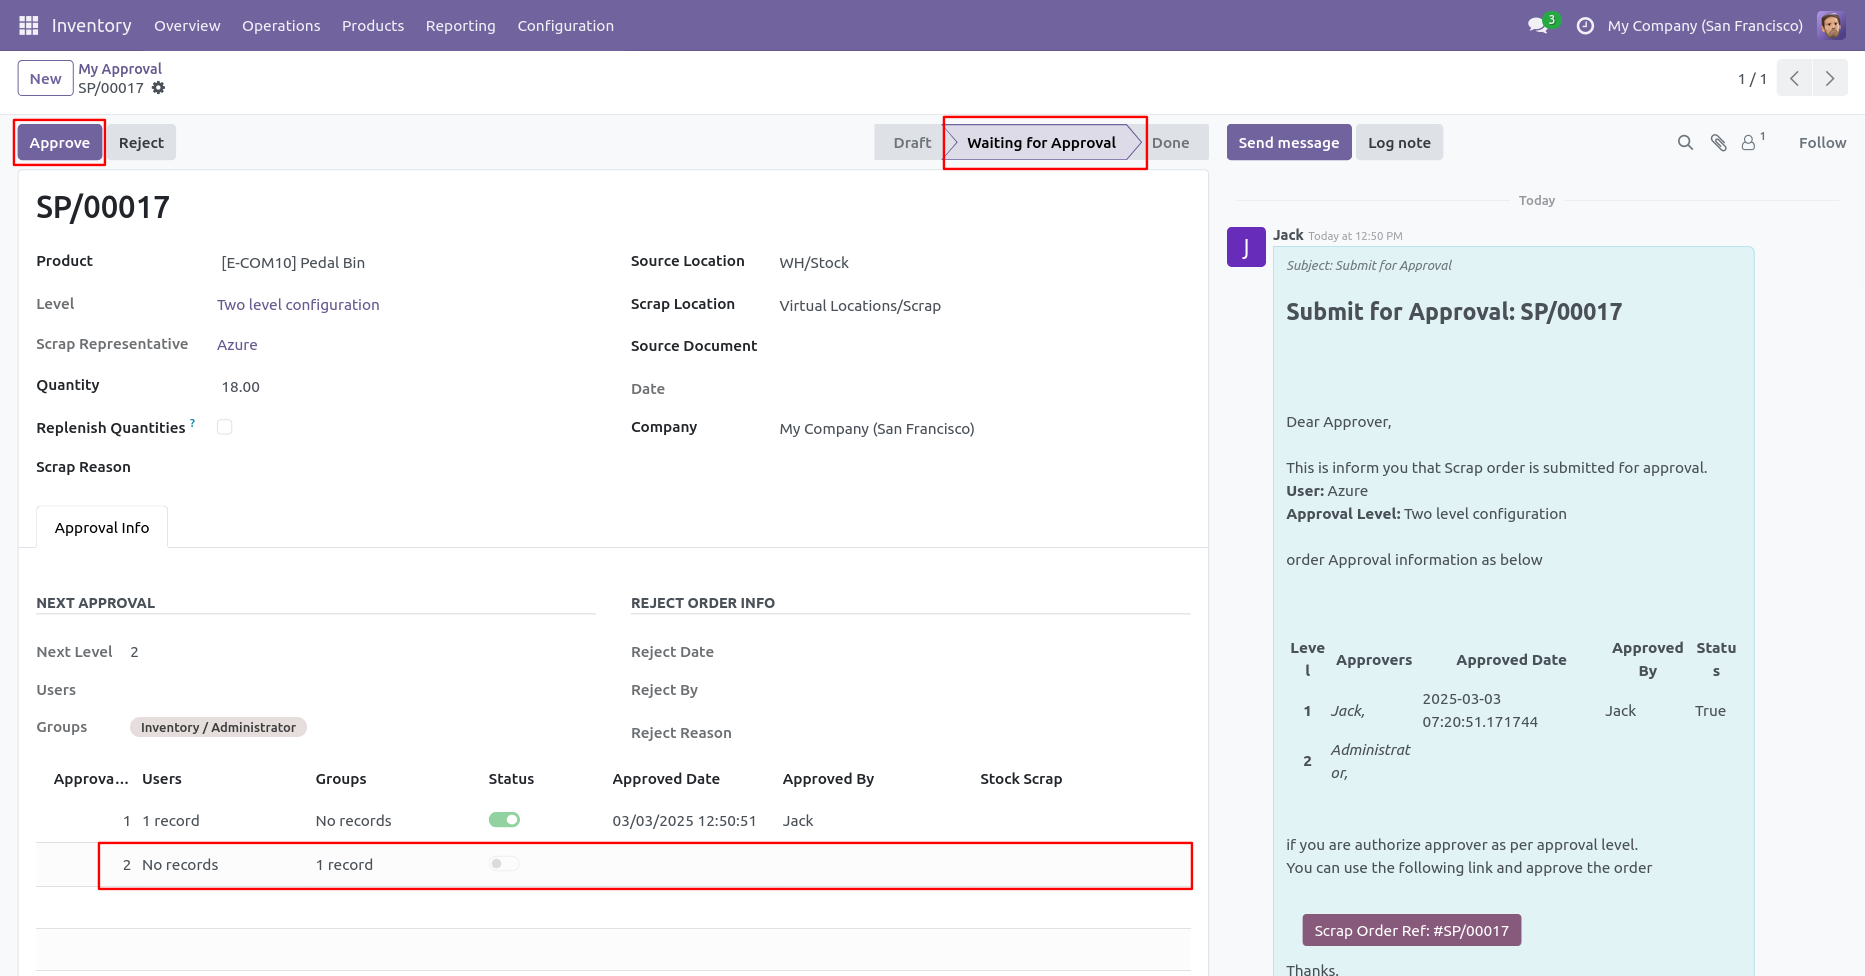Go to the previous record arrow
This screenshot has width=1865, height=976.
[x=1795, y=78]
